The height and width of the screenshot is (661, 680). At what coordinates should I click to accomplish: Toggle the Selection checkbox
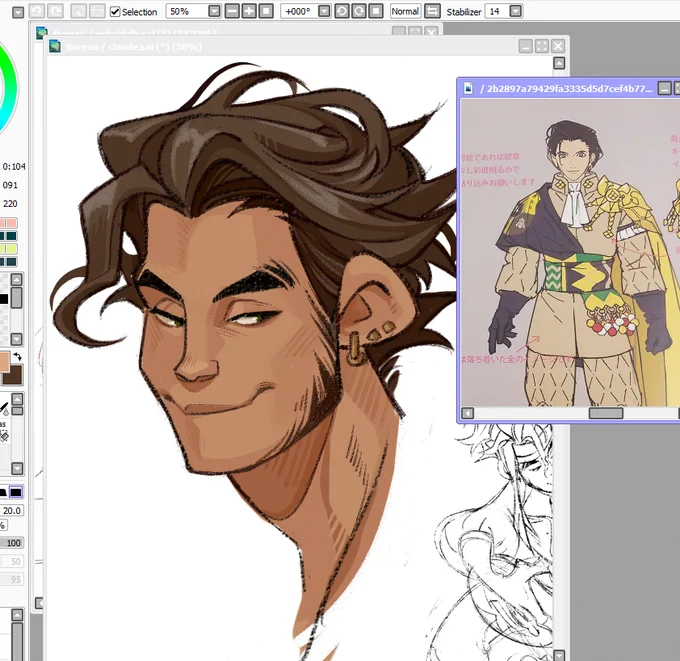pyautogui.click(x=115, y=12)
